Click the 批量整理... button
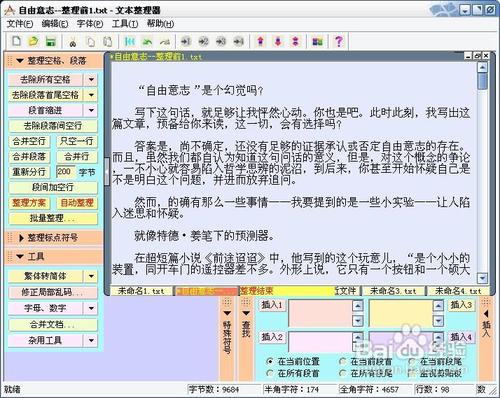The image size is (500, 398). [53, 218]
